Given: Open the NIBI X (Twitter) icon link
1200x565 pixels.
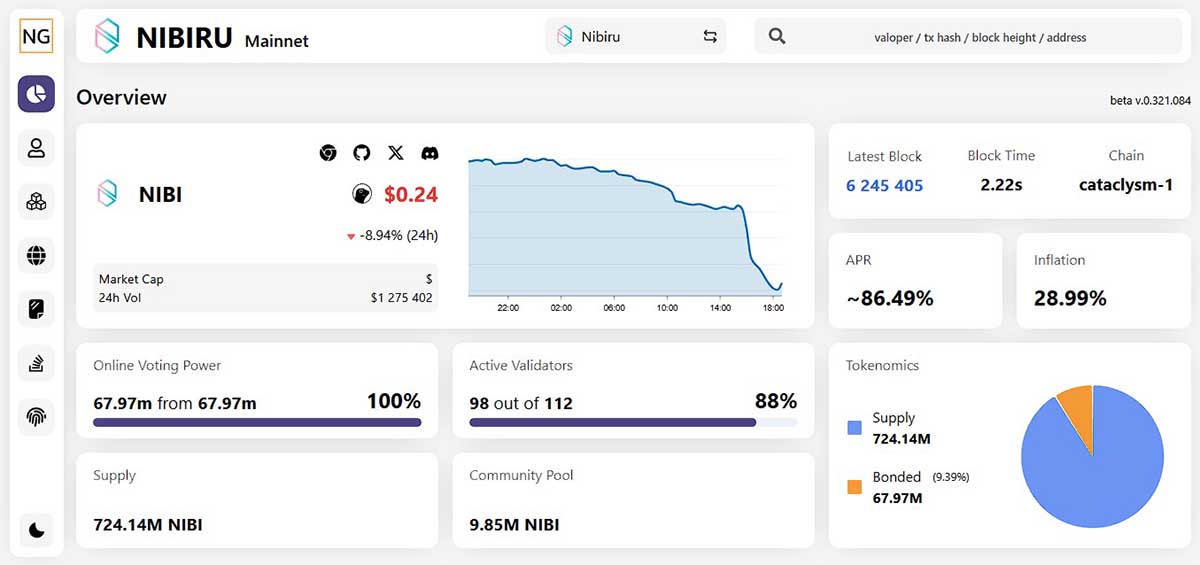Looking at the screenshot, I should point(396,153).
